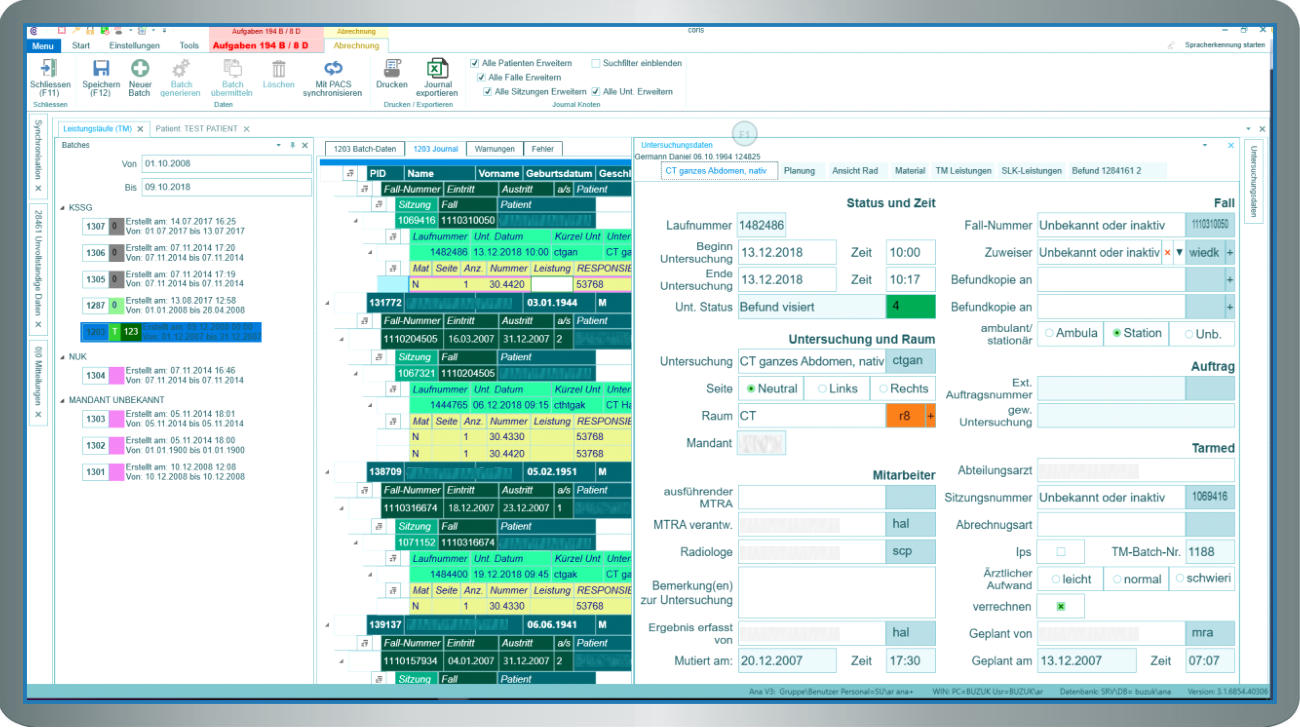Synchronize using the Mit PACS synchronisieren icon
Viewport: 1300px width, 728px height.
pyautogui.click(x=333, y=69)
